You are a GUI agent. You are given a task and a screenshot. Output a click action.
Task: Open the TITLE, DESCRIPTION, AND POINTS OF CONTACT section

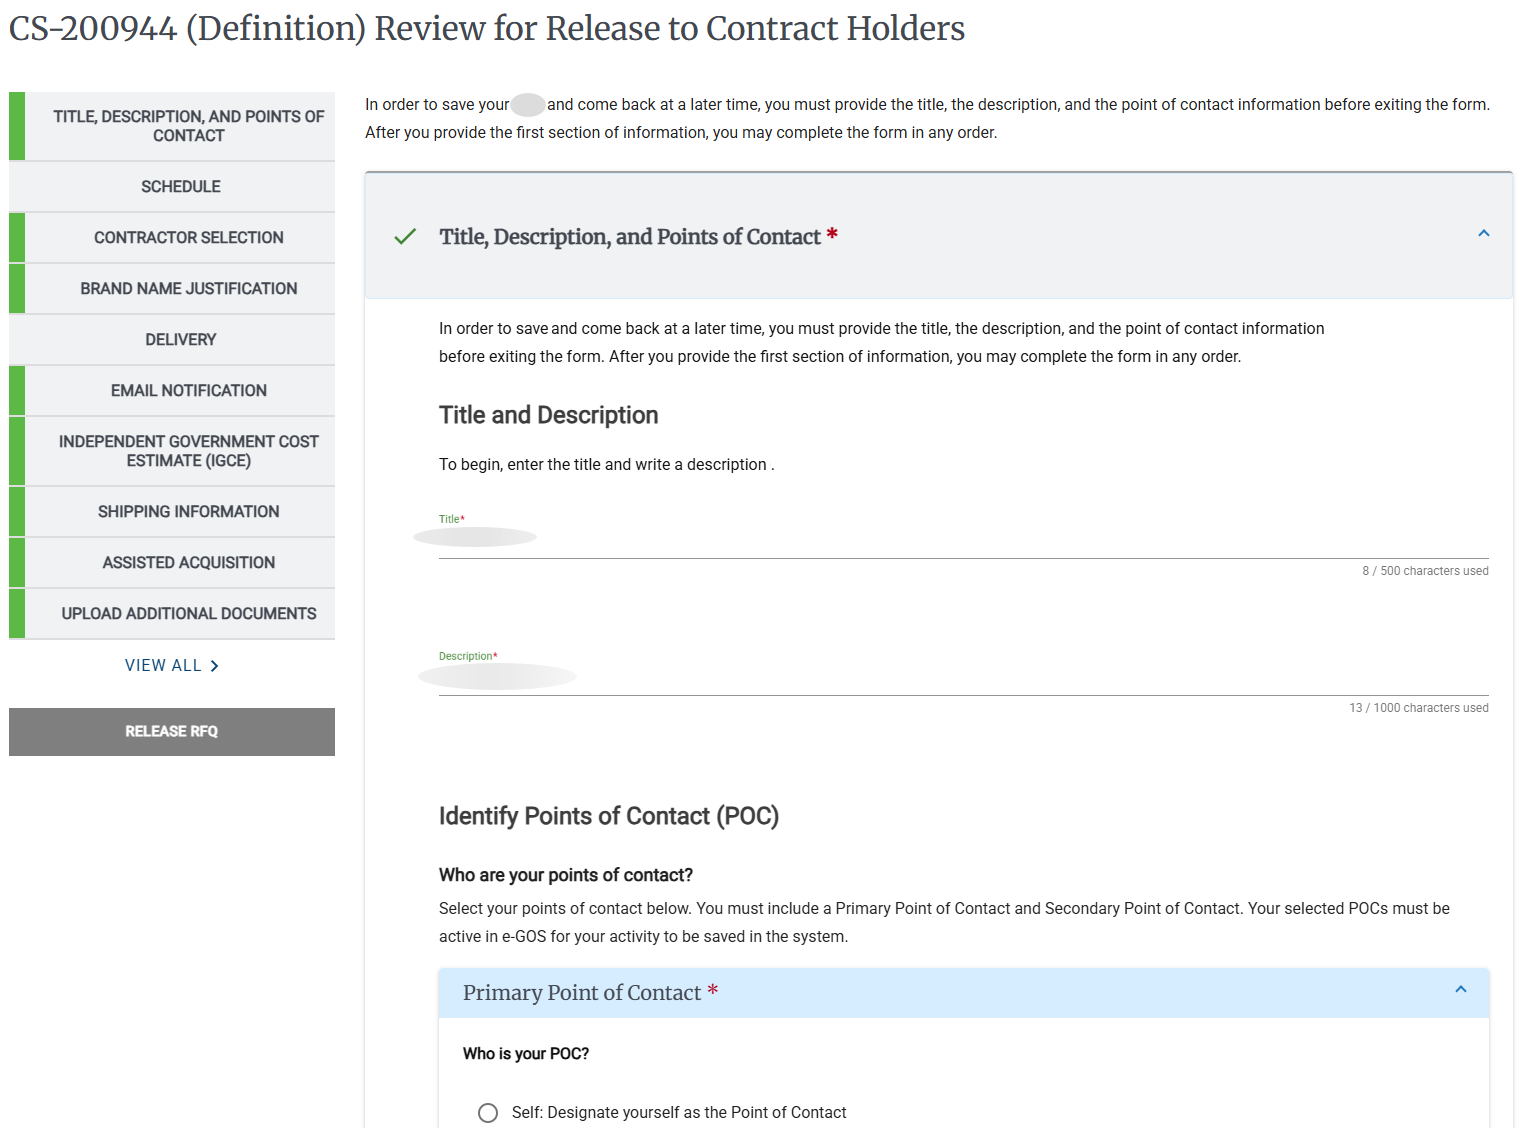pos(189,126)
